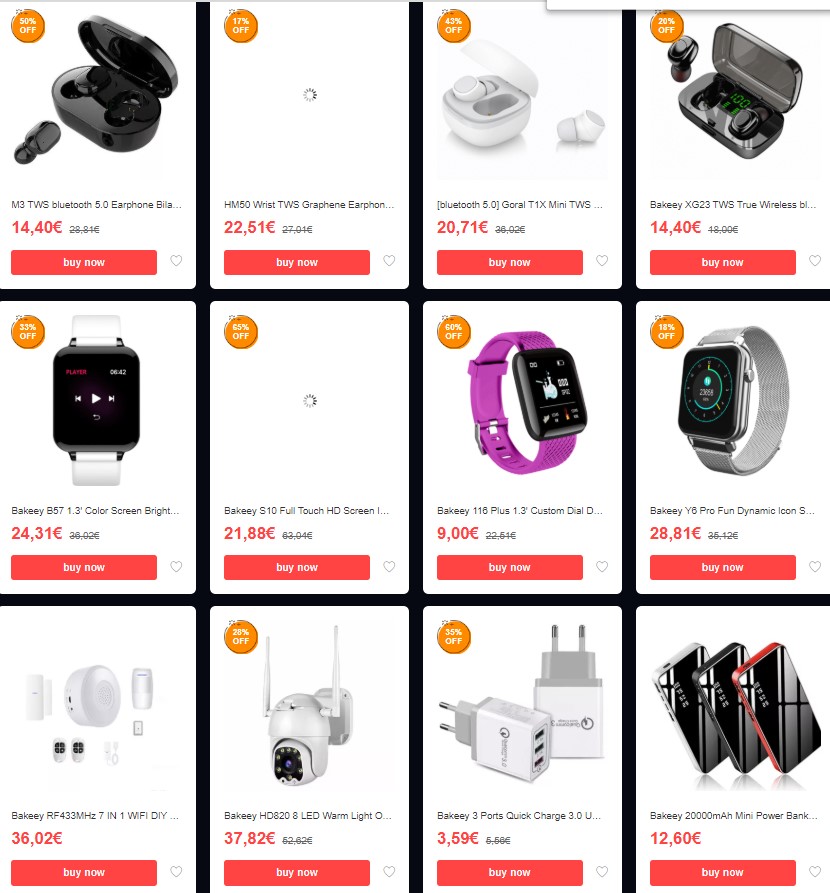This screenshot has height=893, width=830.
Task: Click heart icon for Bakeey S10 watch
Action: (x=389, y=567)
